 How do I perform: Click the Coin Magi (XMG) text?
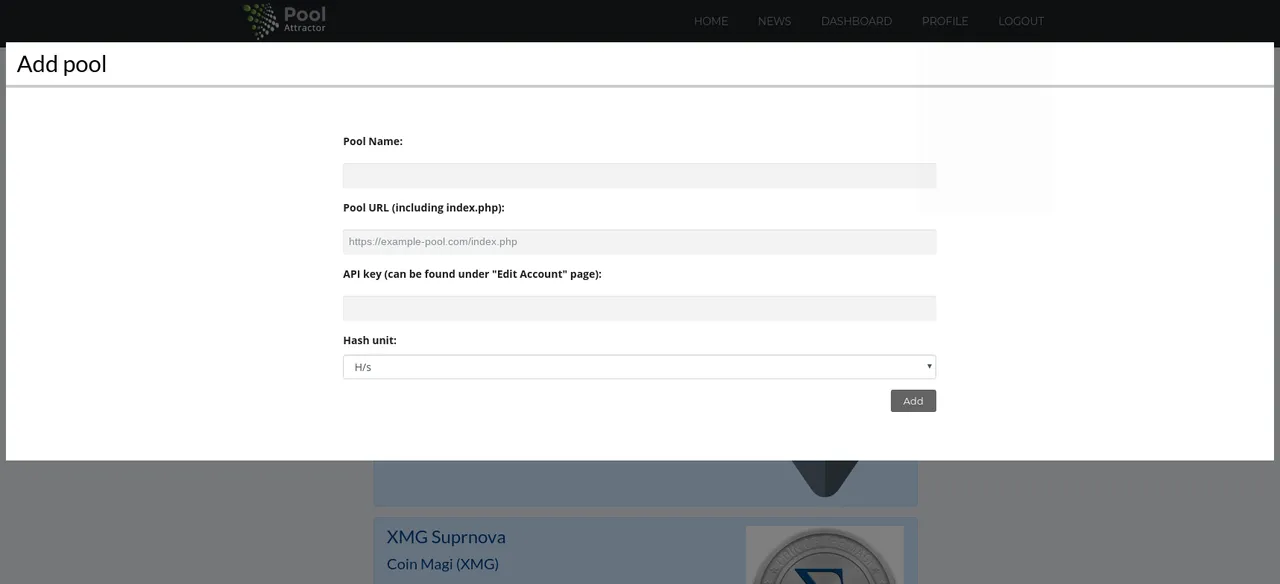coord(442,564)
